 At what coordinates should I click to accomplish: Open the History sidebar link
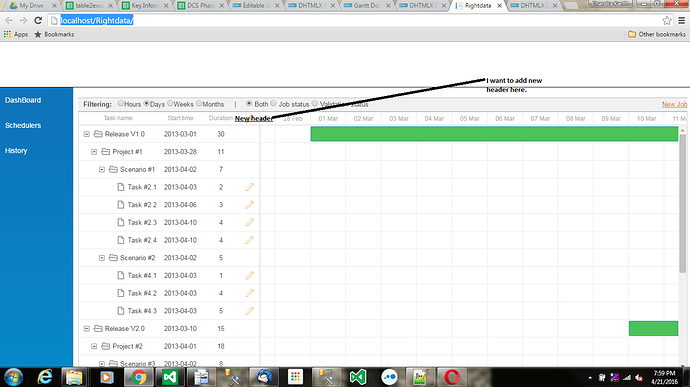pos(16,151)
